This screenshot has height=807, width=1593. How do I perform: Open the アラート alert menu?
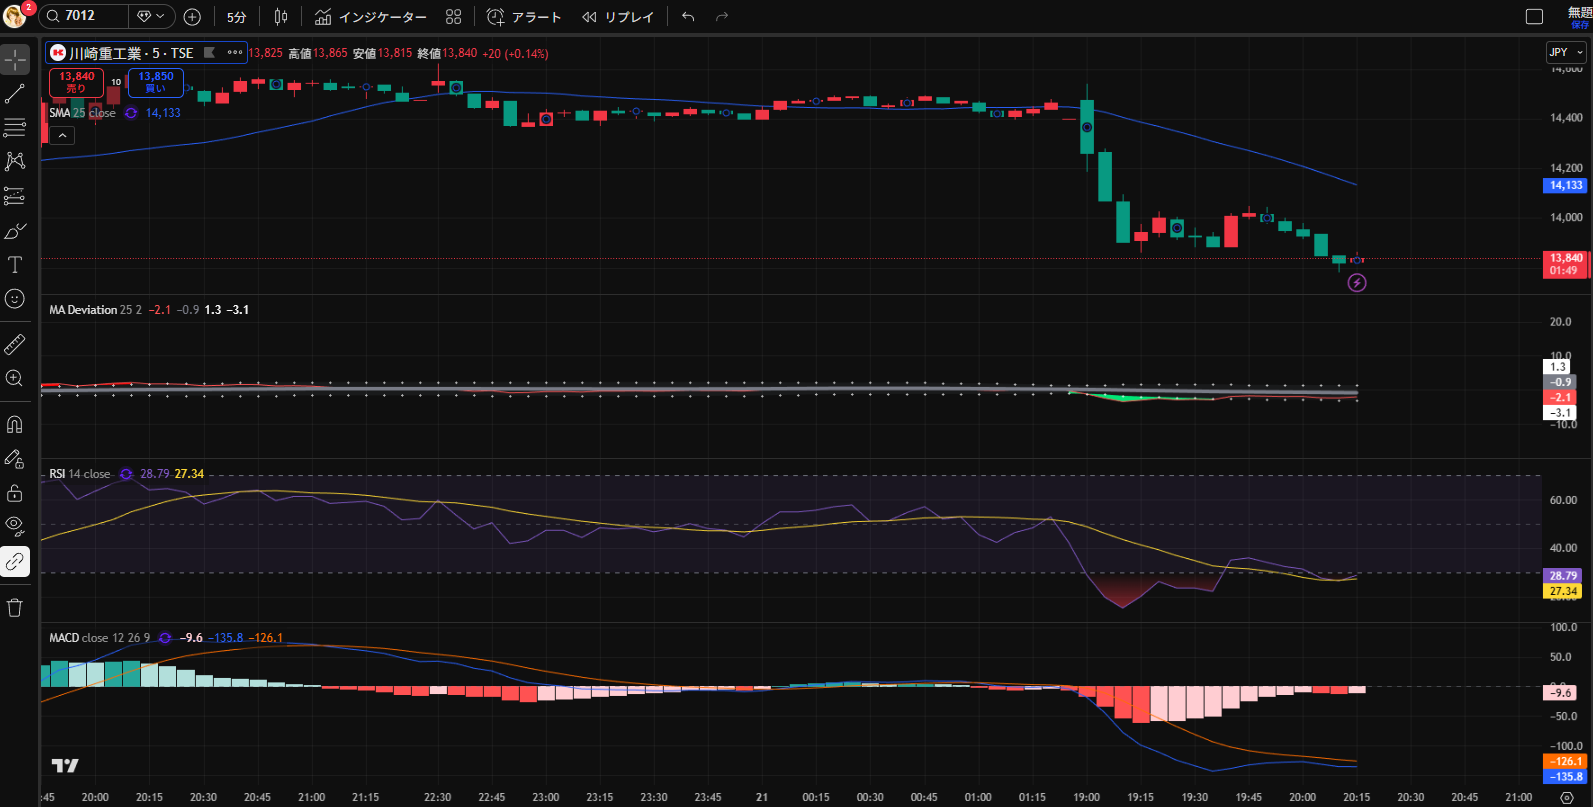click(x=524, y=17)
